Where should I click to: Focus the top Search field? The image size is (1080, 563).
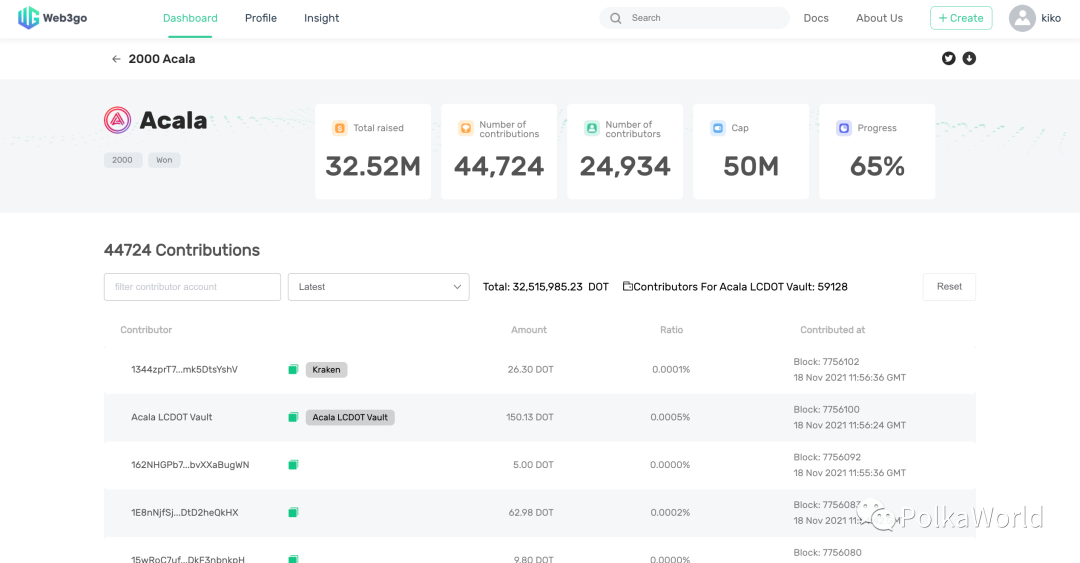click(x=694, y=18)
